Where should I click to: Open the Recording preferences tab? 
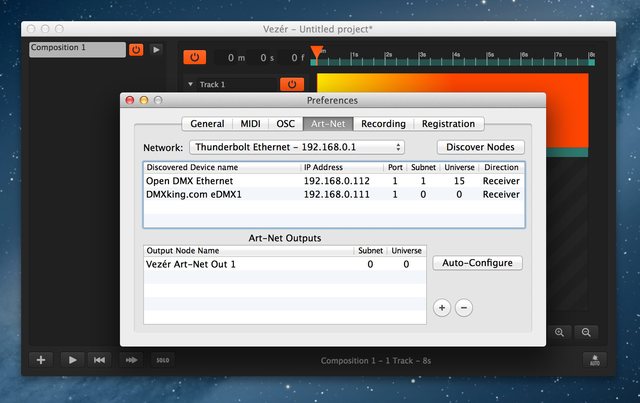(x=383, y=124)
